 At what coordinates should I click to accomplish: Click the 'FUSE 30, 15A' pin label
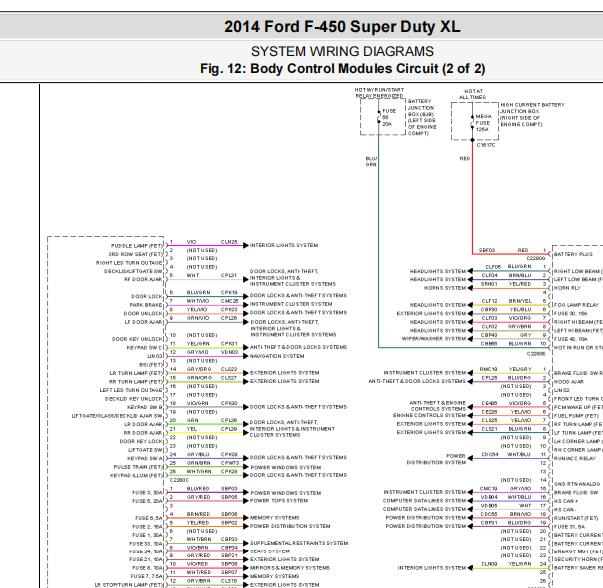click(570, 313)
